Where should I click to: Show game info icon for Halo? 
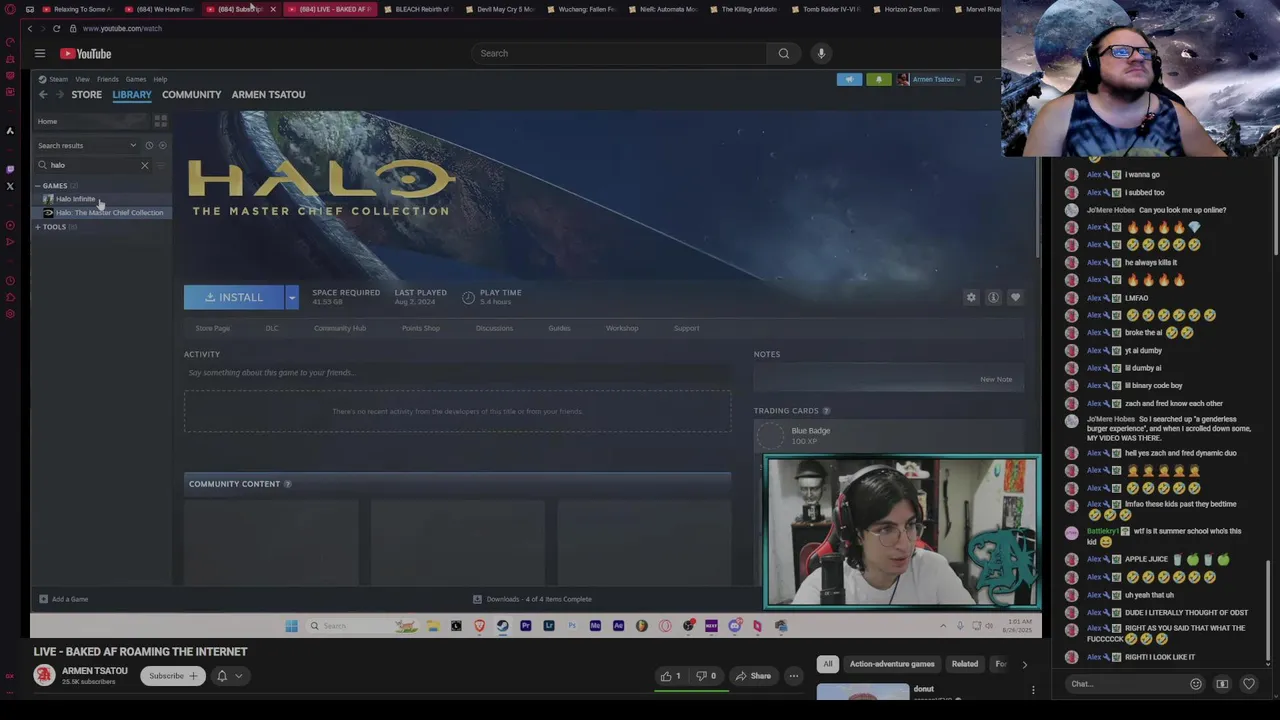993,297
